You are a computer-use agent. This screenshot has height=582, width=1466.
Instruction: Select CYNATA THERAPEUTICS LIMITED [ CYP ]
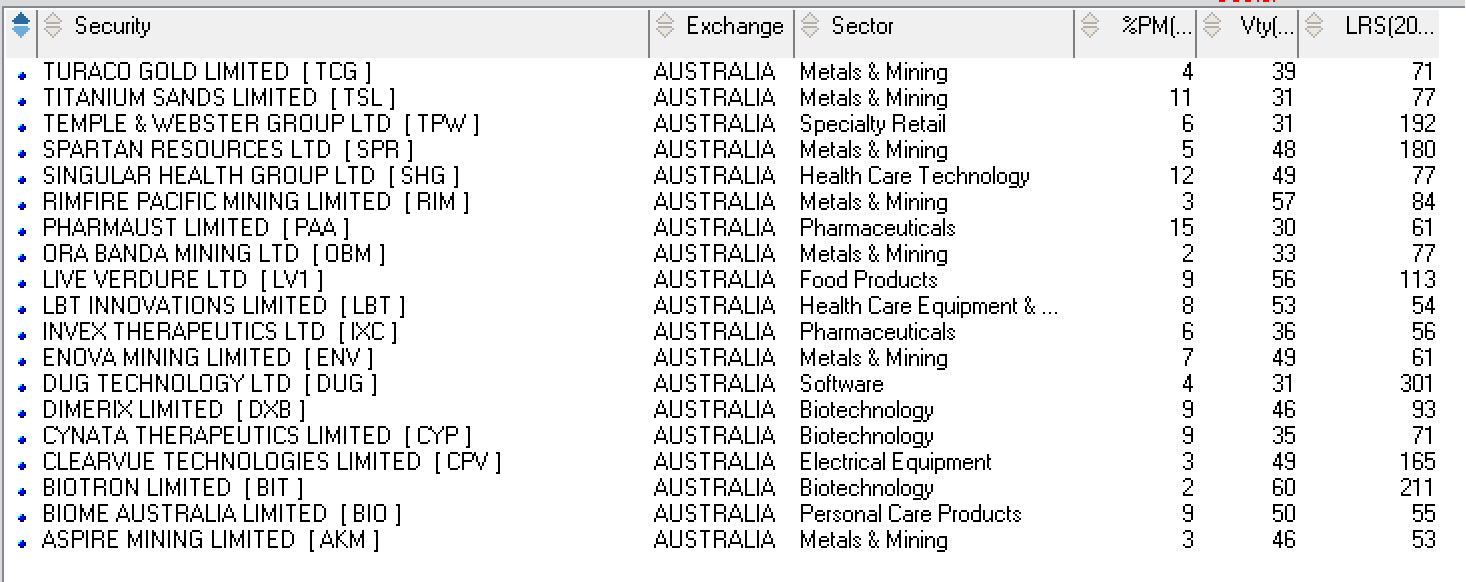point(257,436)
